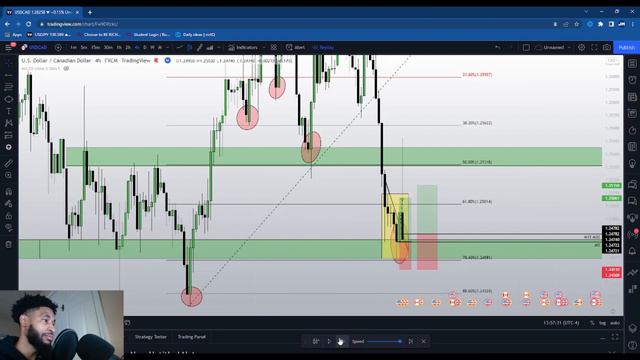Image resolution: width=640 pixels, height=360 pixels.
Task: Open the indicator templates grid icon
Action: click(x=273, y=47)
